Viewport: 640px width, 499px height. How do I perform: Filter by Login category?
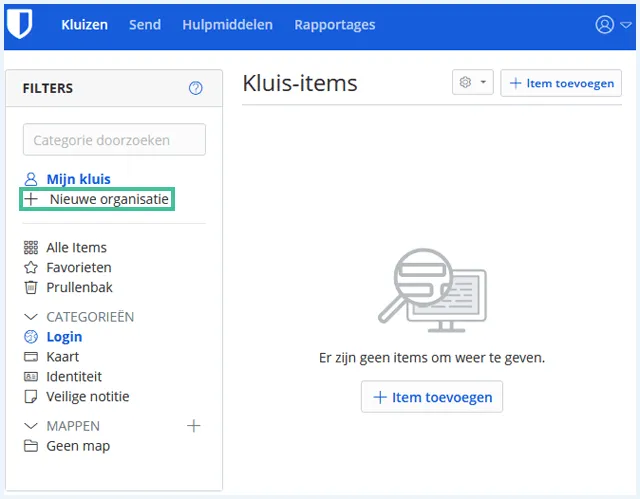[x=64, y=337]
